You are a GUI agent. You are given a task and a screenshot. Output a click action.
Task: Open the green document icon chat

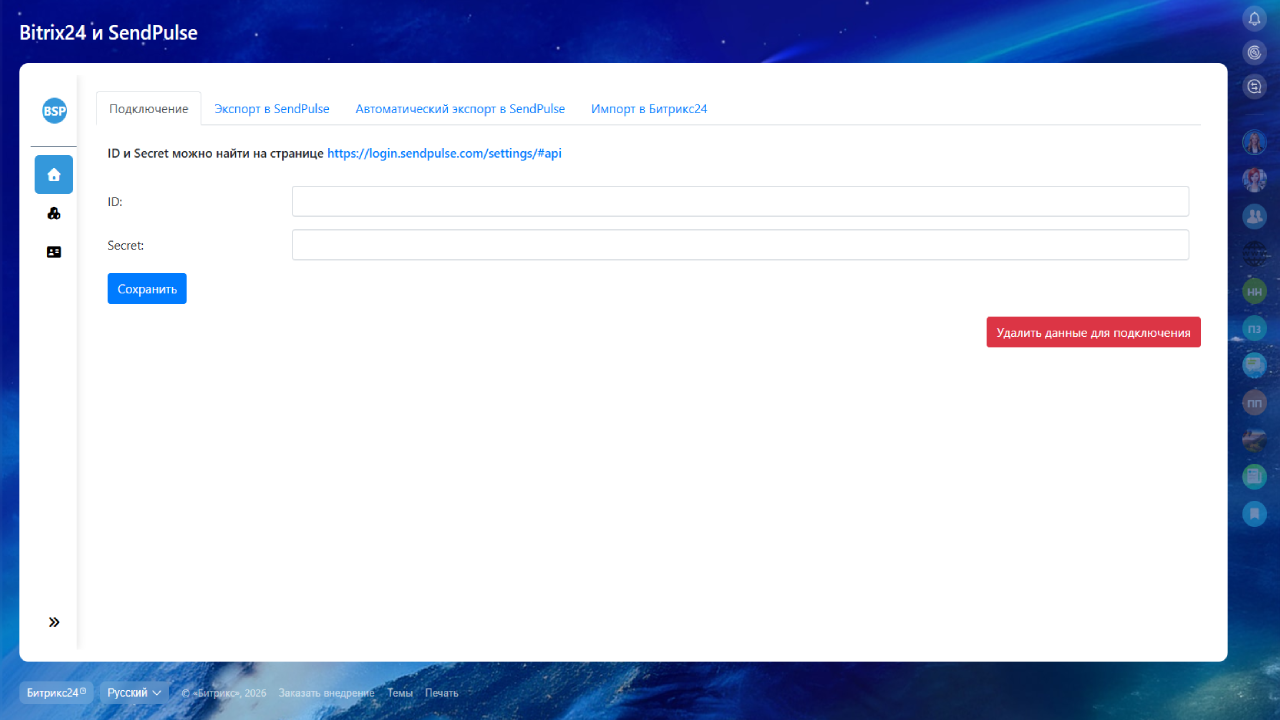[1254, 477]
